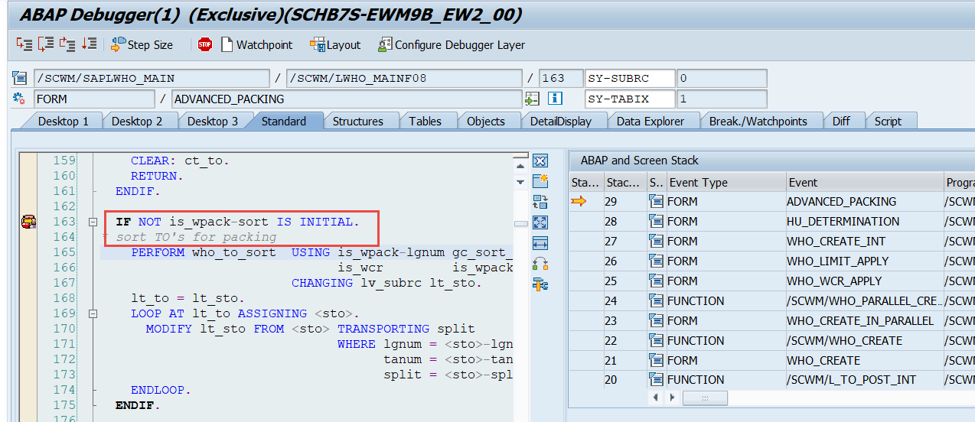Click the New Tool icon beside source editor

pyautogui.click(x=540, y=181)
